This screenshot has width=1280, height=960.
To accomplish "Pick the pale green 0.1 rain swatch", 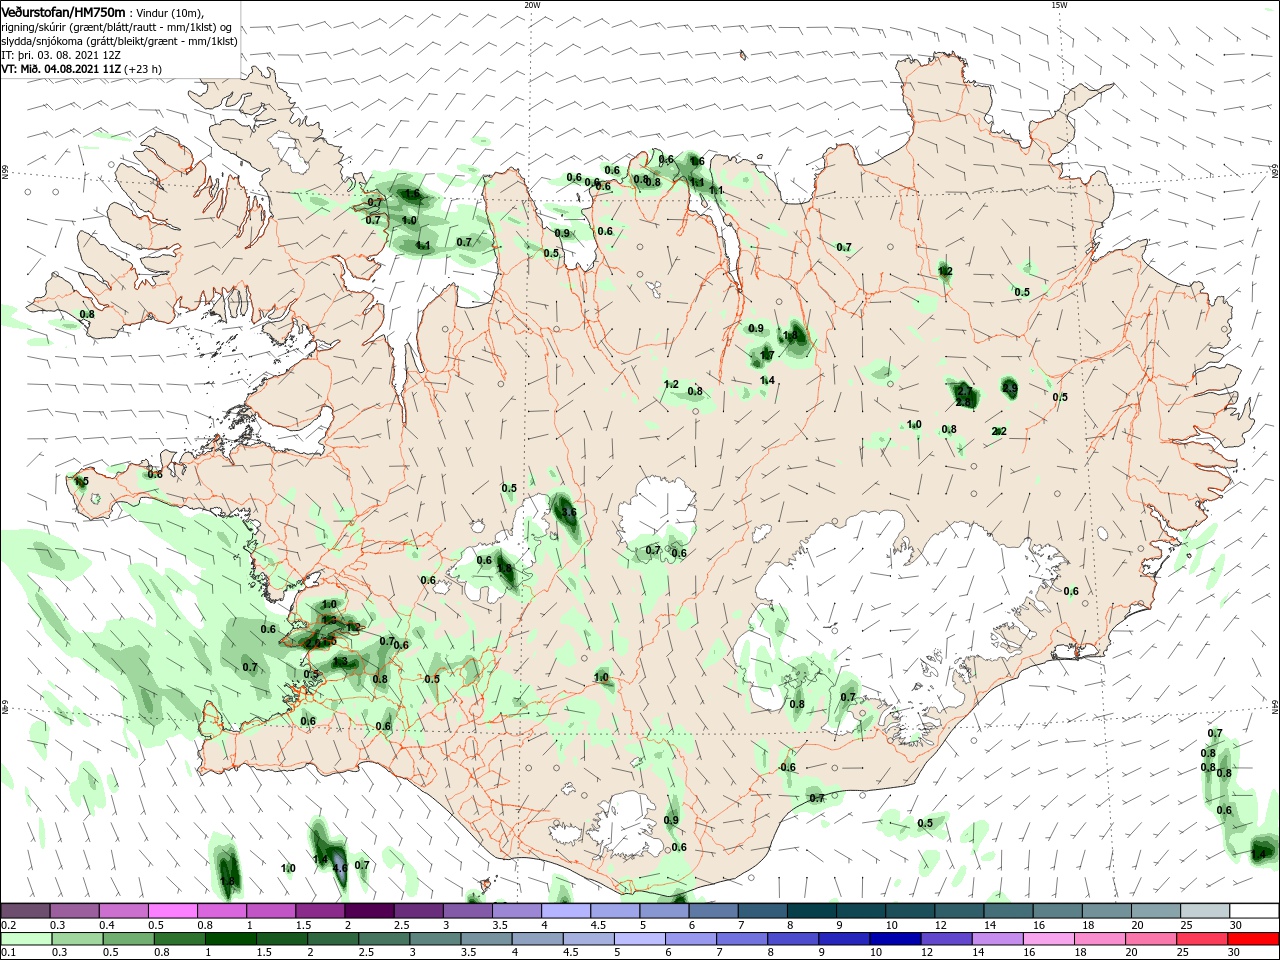I will click(x=25, y=939).
